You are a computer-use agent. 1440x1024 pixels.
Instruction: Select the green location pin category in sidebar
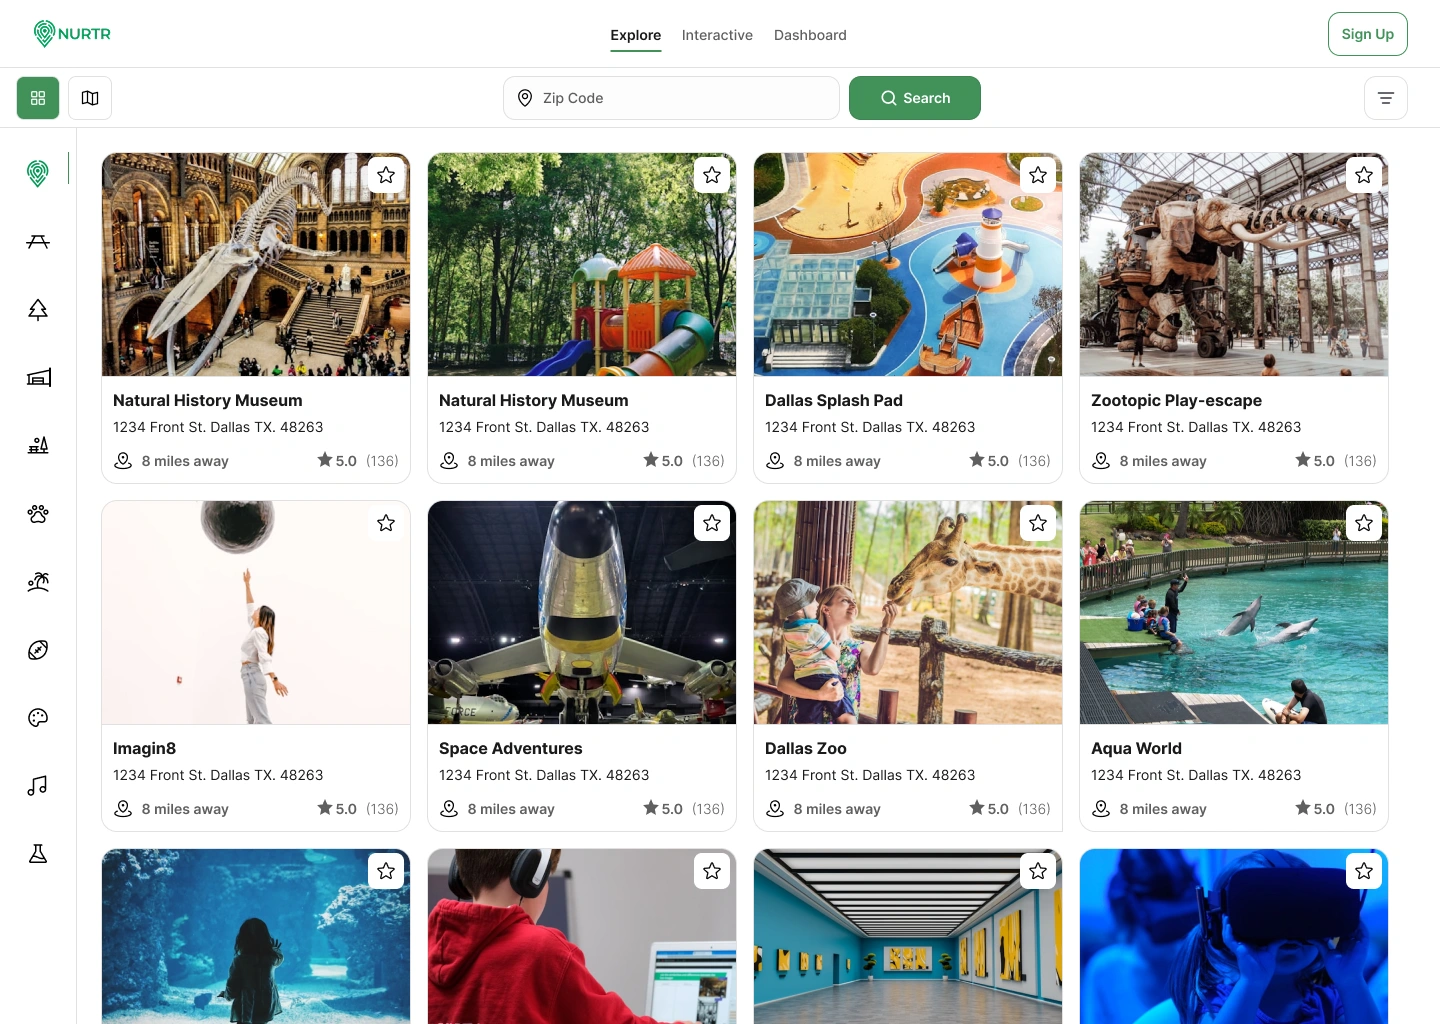coord(38,173)
